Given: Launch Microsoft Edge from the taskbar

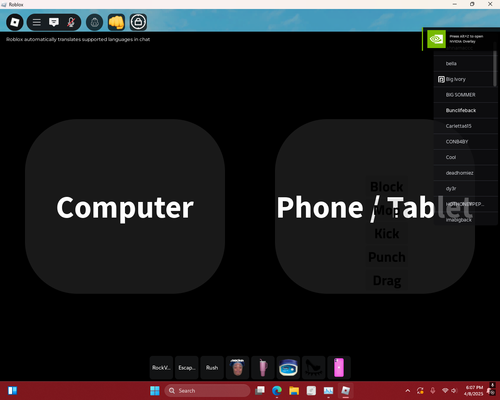Looking at the screenshot, I should 277,390.
